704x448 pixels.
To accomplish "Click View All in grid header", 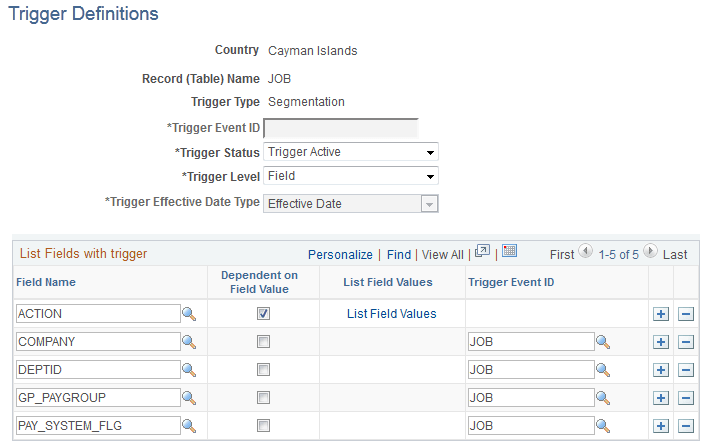I will pyautogui.click(x=442, y=255).
